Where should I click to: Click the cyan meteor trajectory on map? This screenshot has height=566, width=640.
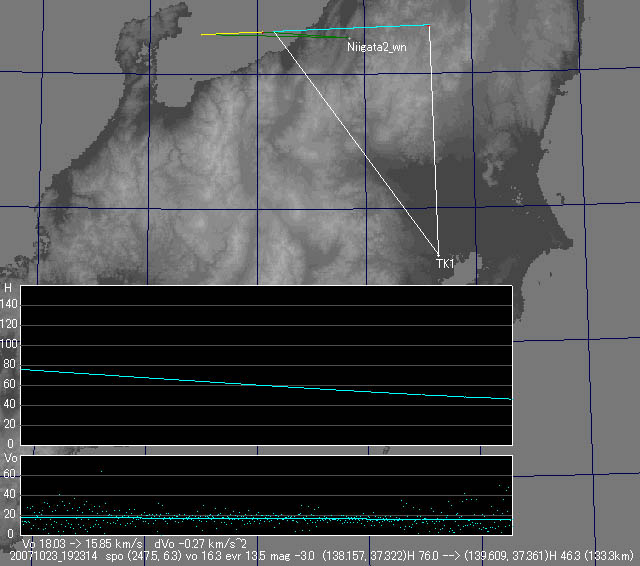(351, 28)
